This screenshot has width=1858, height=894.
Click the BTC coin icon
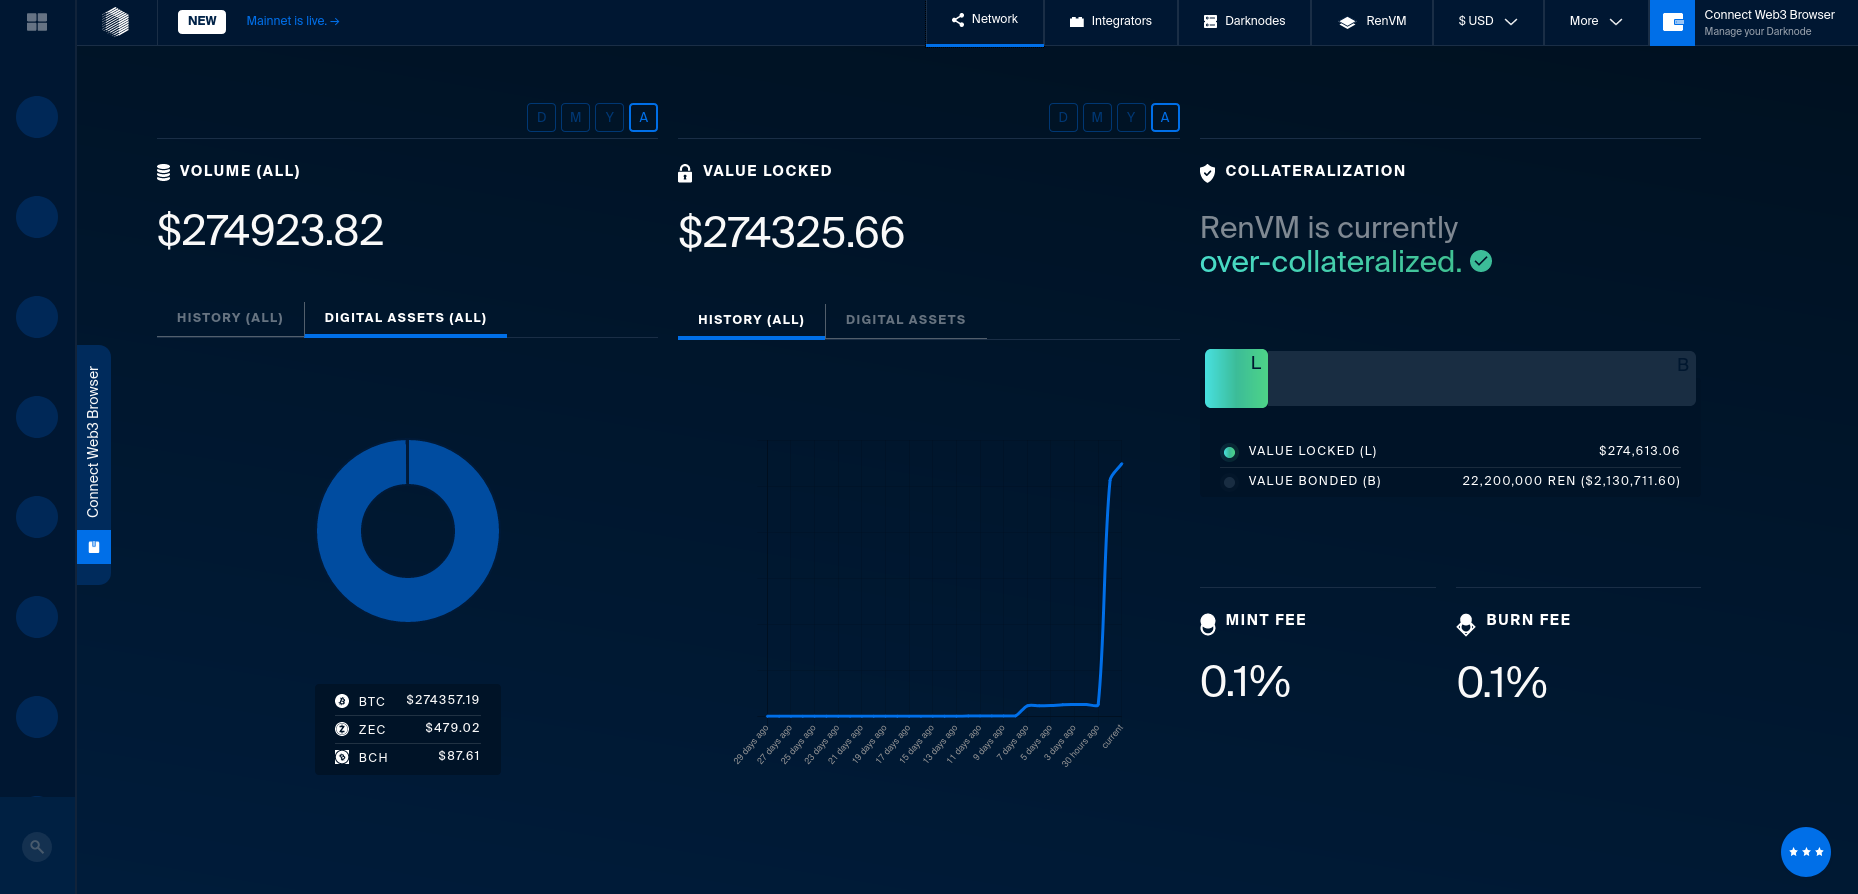pos(342,701)
